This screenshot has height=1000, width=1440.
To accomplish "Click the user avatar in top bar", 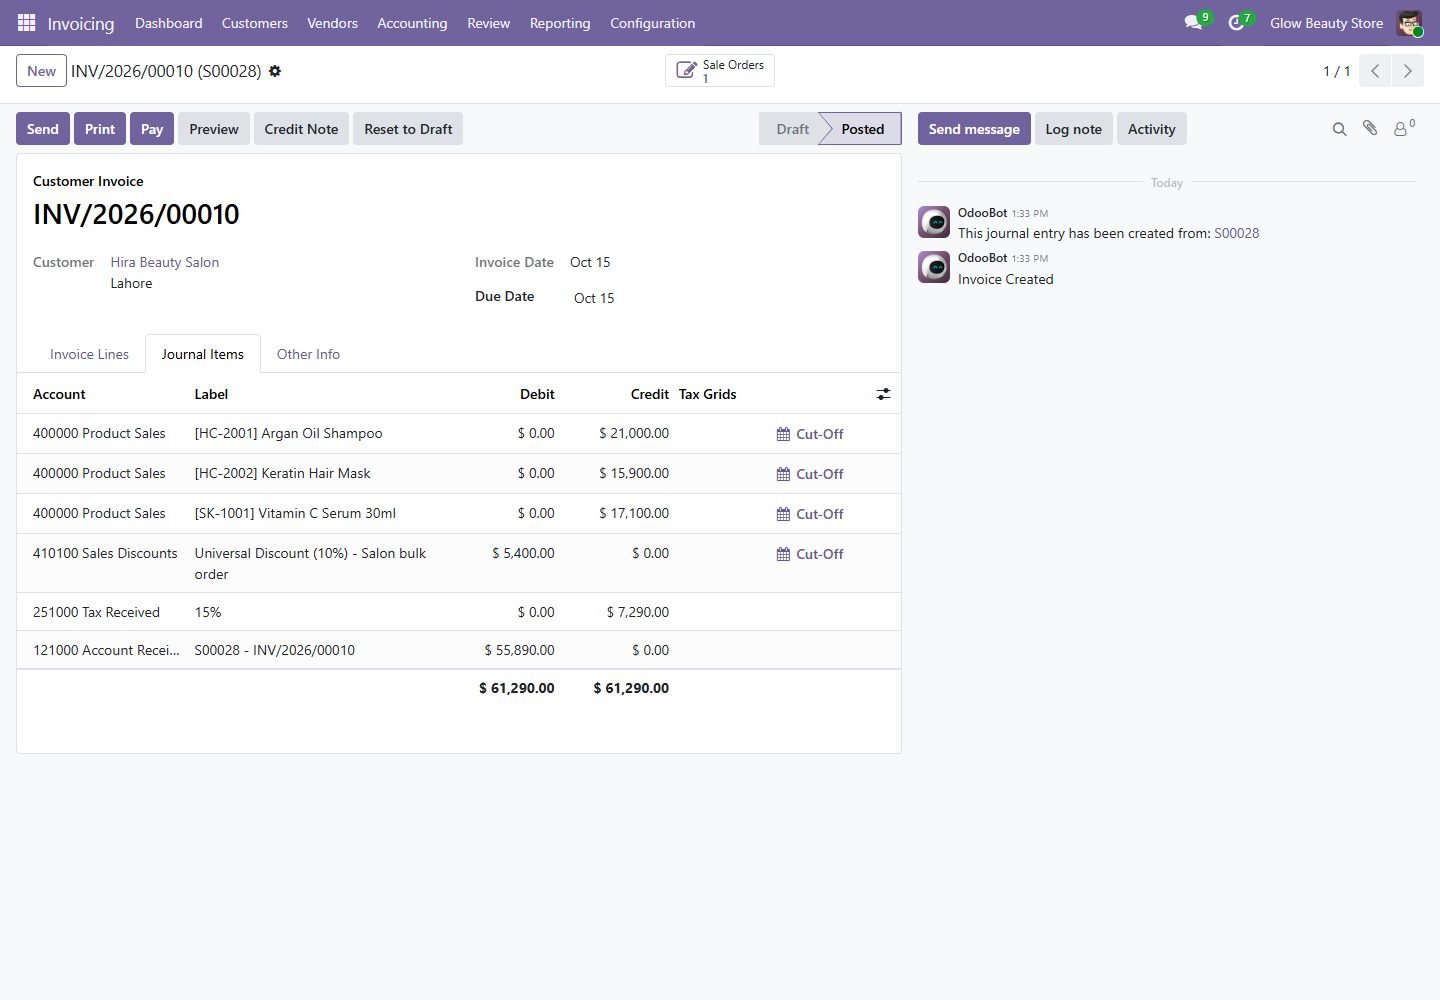I will click(1409, 23).
